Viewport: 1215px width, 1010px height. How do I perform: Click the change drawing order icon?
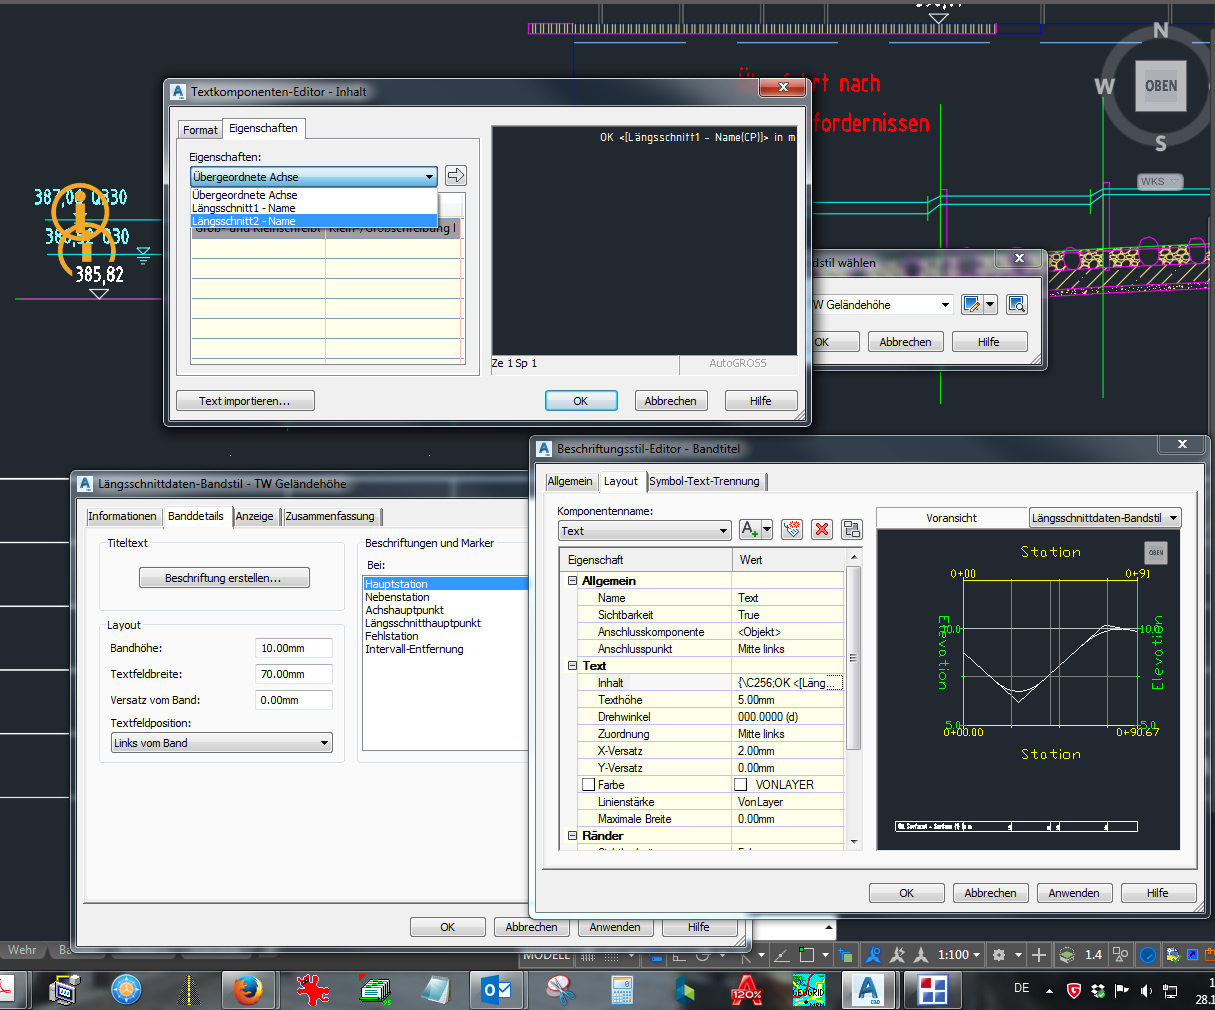tap(852, 530)
